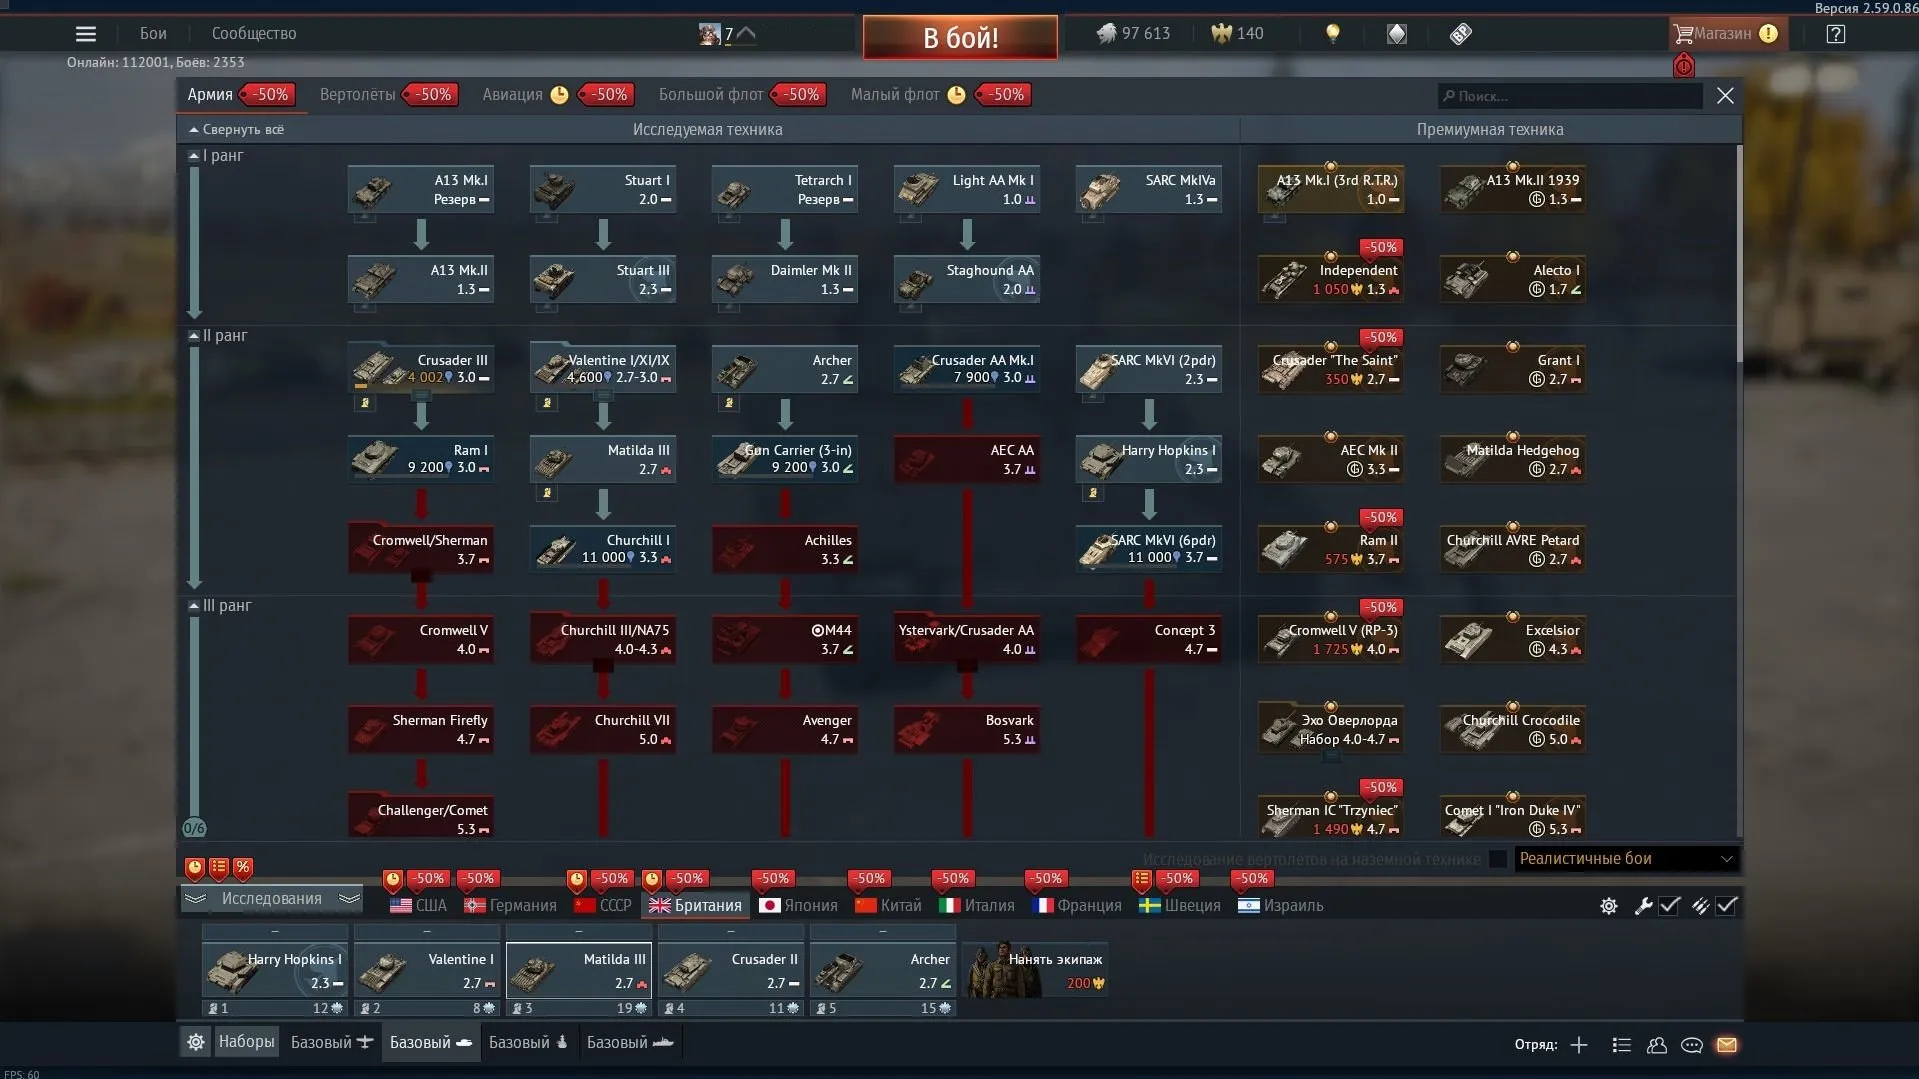The height and width of the screenshot is (1079, 1919).
Task: Select the Япония nation tab
Action: tap(798, 906)
